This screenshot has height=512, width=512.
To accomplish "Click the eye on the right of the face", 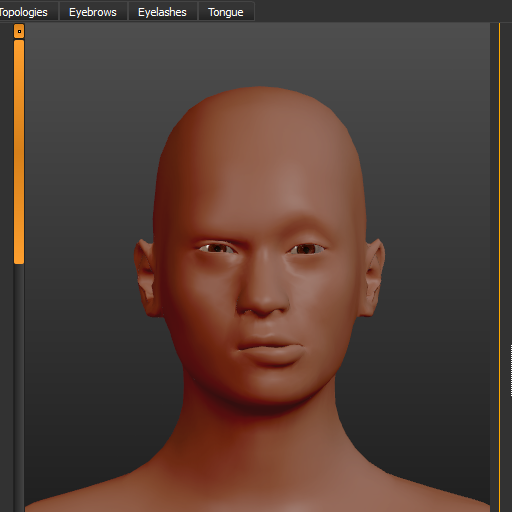I will 306,249.
